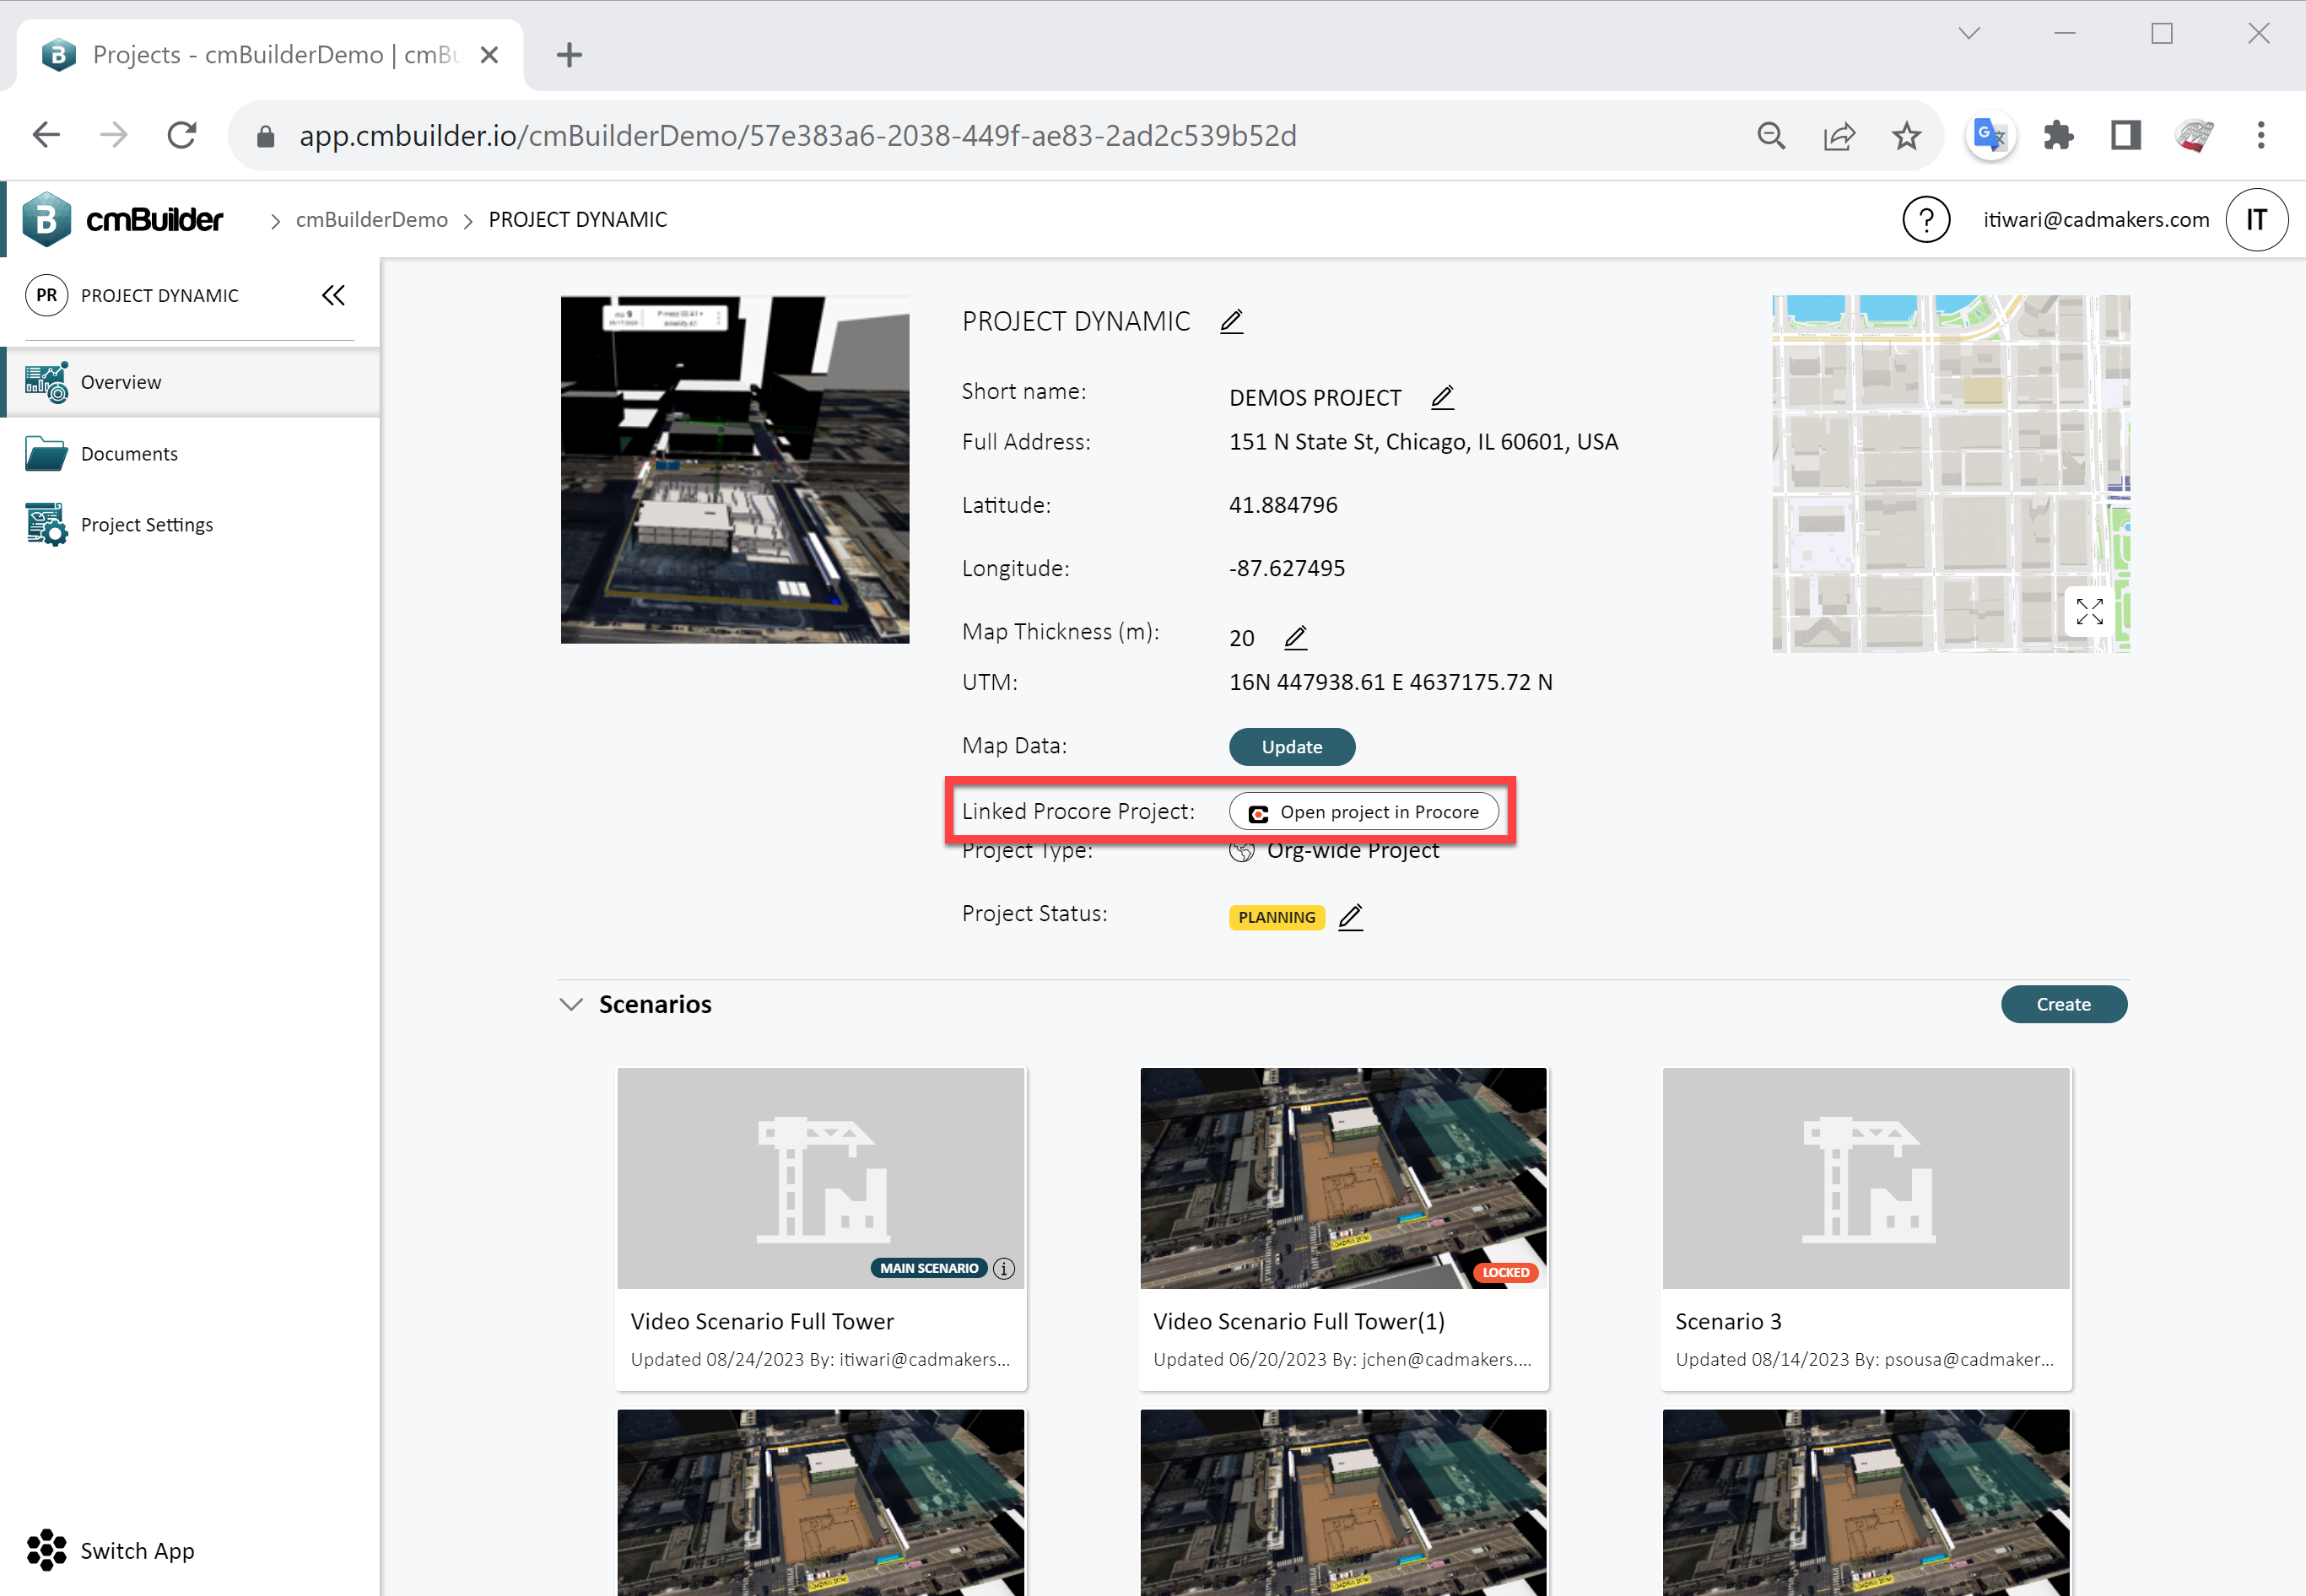Collapse the Scenarios section

(571, 1004)
